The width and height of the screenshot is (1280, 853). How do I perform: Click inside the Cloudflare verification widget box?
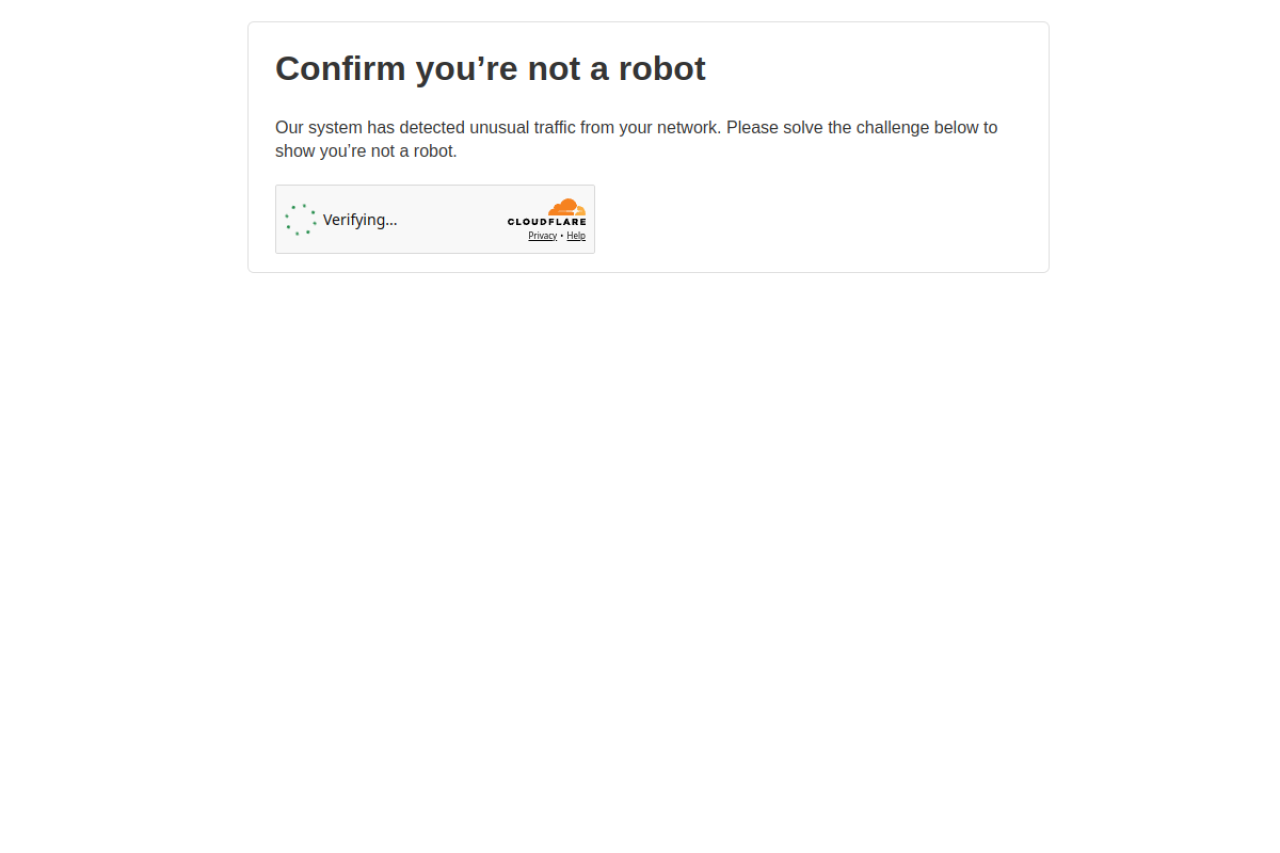(435, 219)
